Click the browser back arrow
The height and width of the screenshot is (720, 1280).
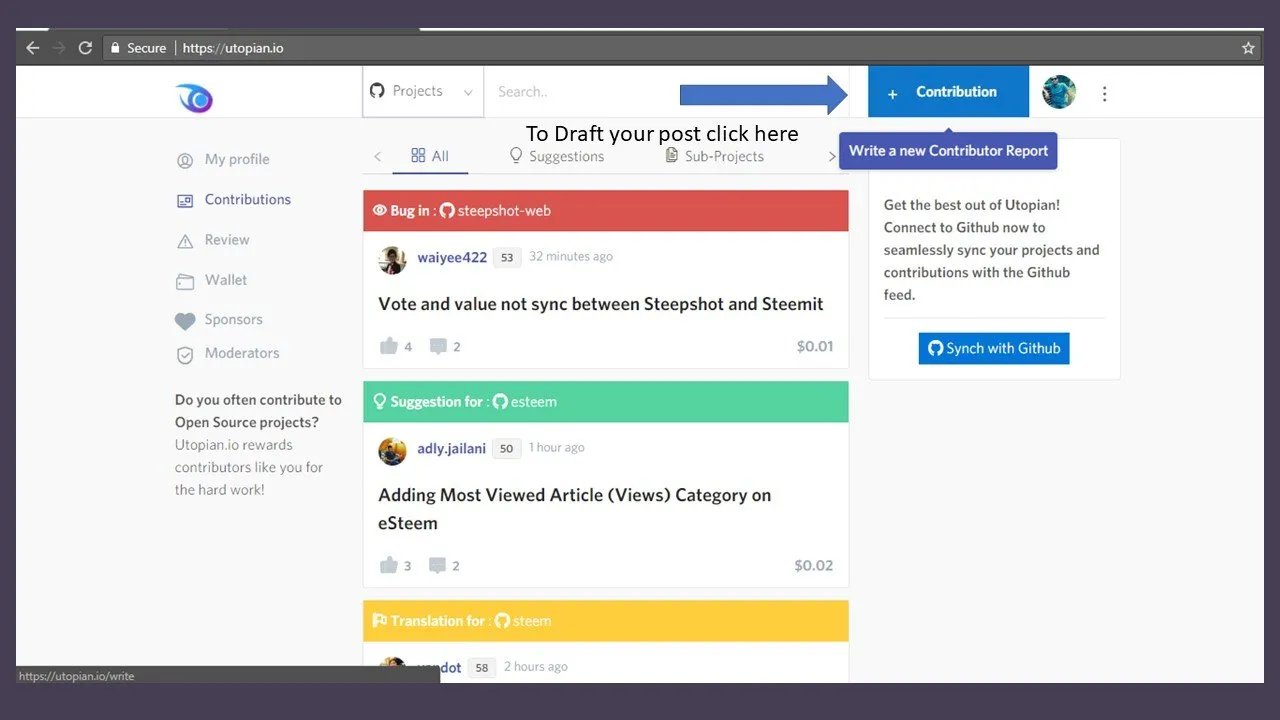tap(33, 48)
